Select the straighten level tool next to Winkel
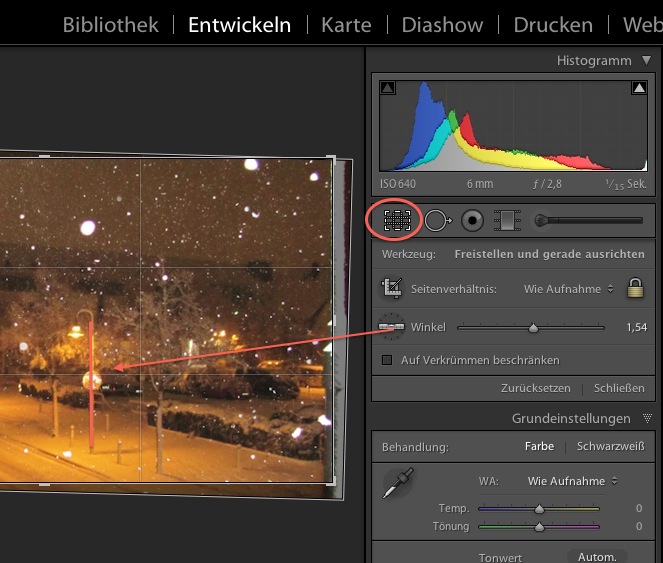This screenshot has width=663, height=563. pyautogui.click(x=392, y=327)
